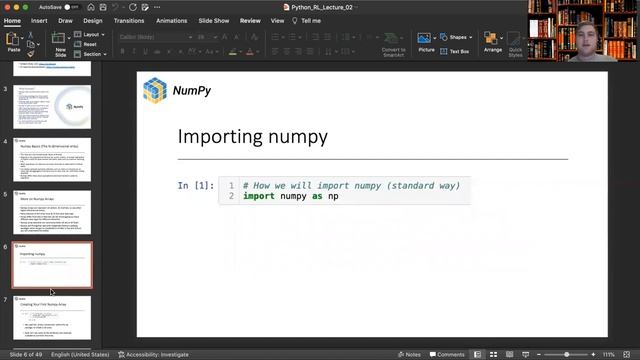Open the Review ribbon tab

tap(250, 21)
